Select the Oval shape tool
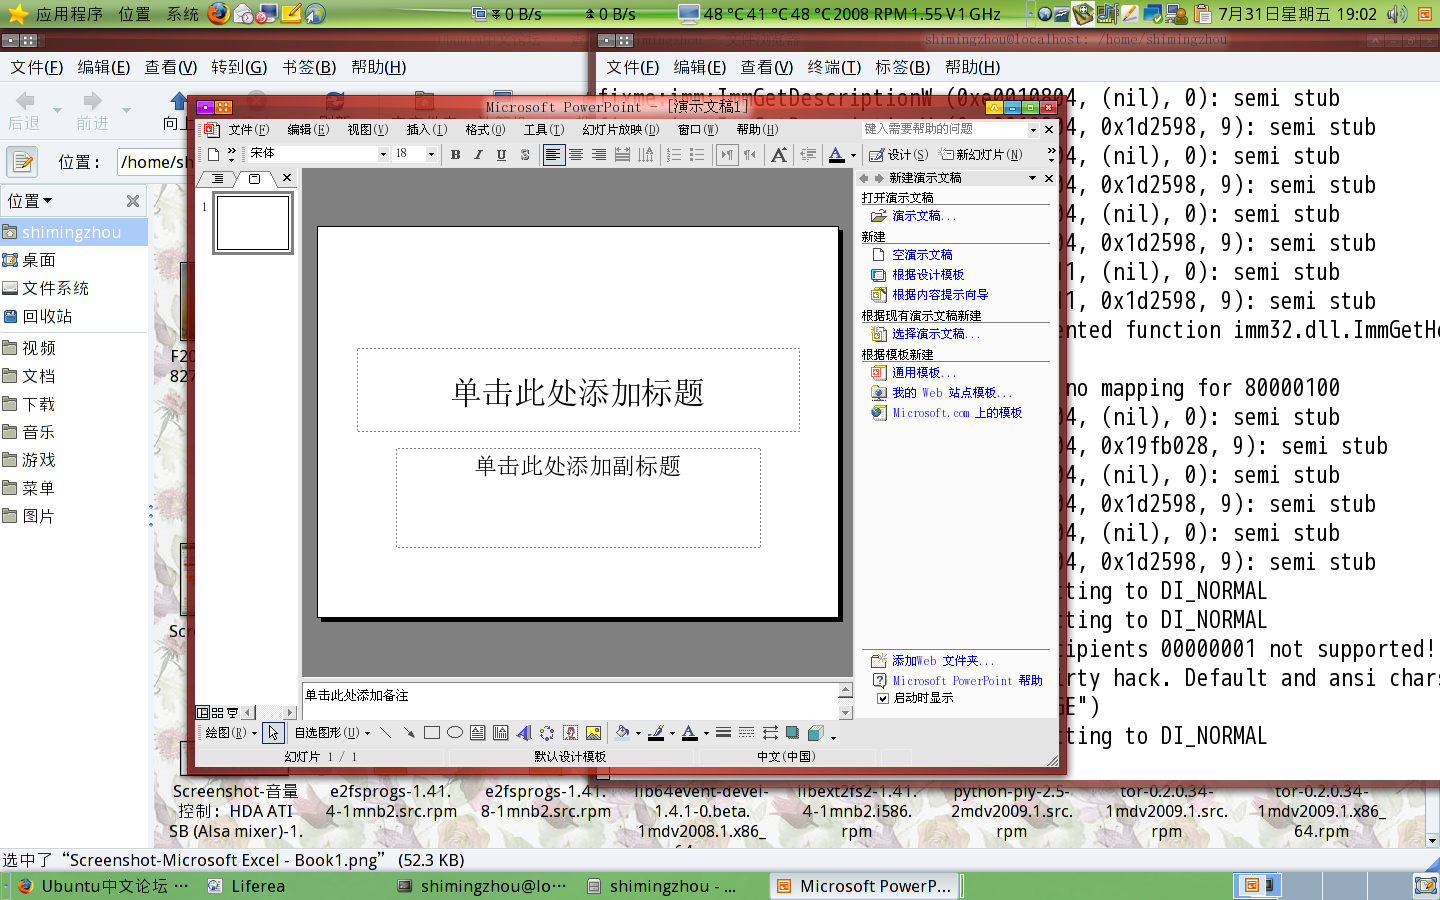 455,732
